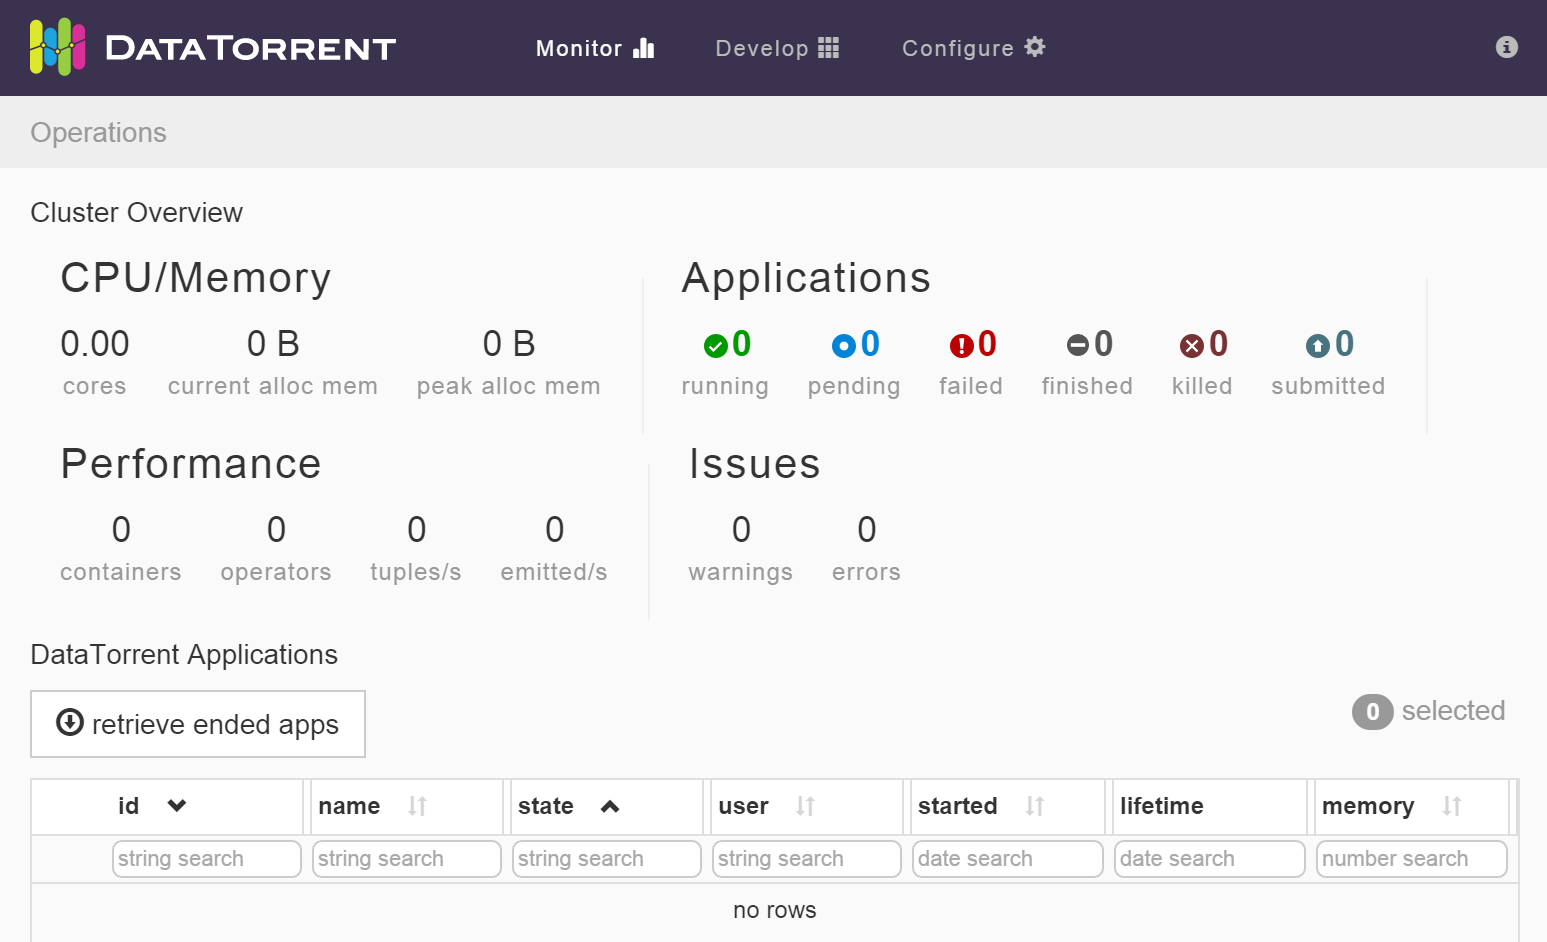Focus the memory number search field
The height and width of the screenshot is (942, 1547).
[x=1412, y=859]
